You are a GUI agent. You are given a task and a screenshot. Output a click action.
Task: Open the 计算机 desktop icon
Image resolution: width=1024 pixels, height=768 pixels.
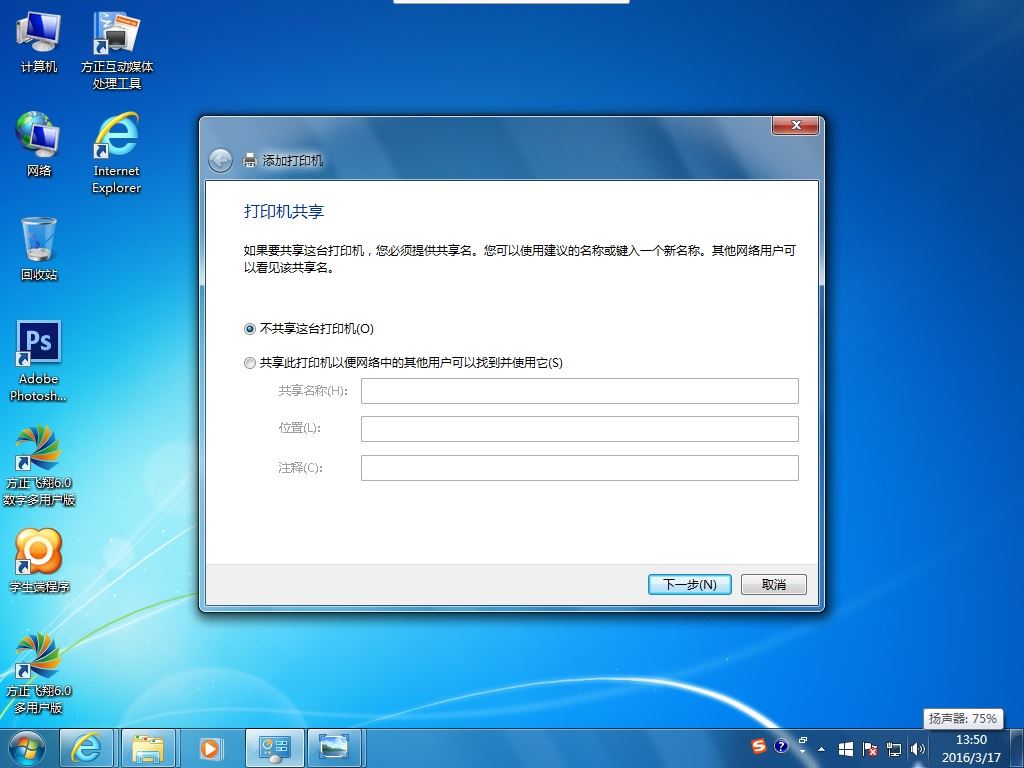click(39, 42)
